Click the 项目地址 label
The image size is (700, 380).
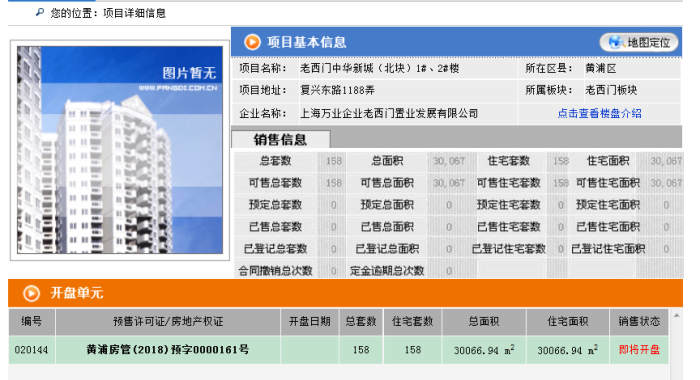(262, 90)
